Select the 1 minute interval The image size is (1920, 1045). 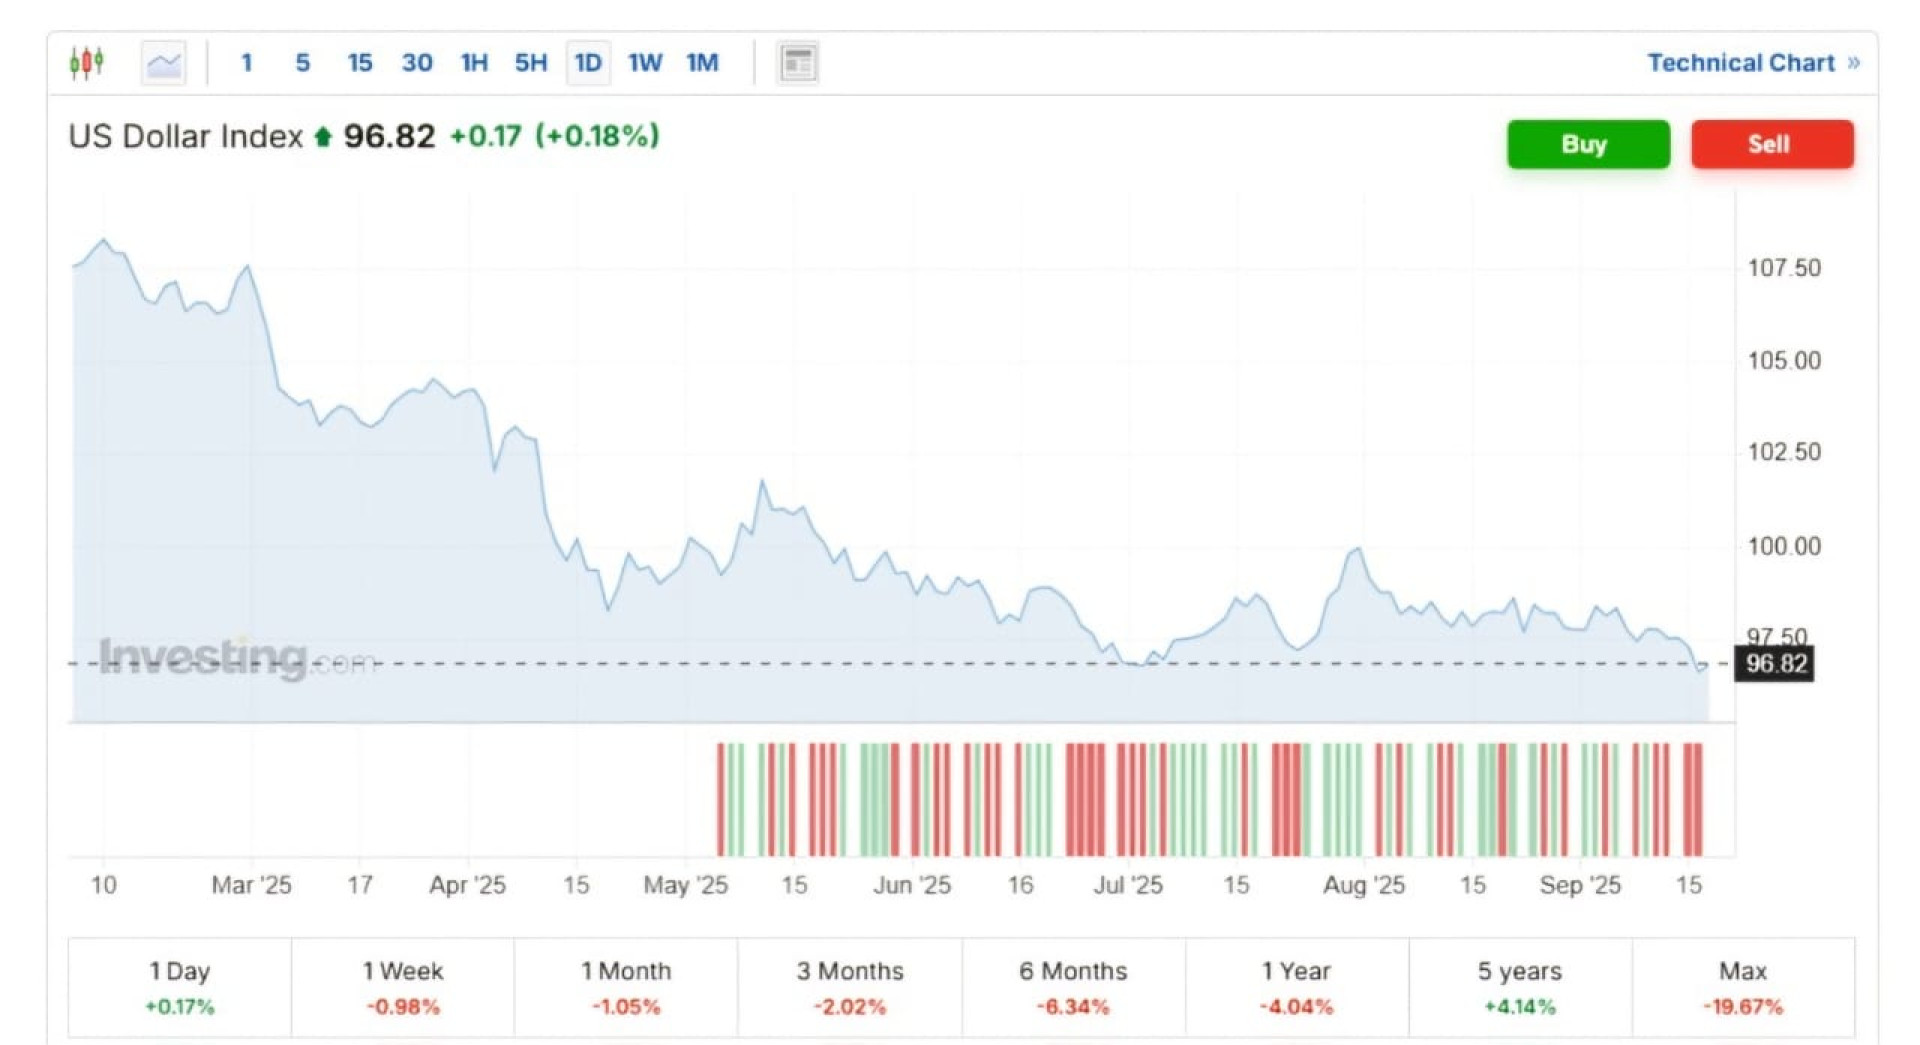[x=246, y=63]
